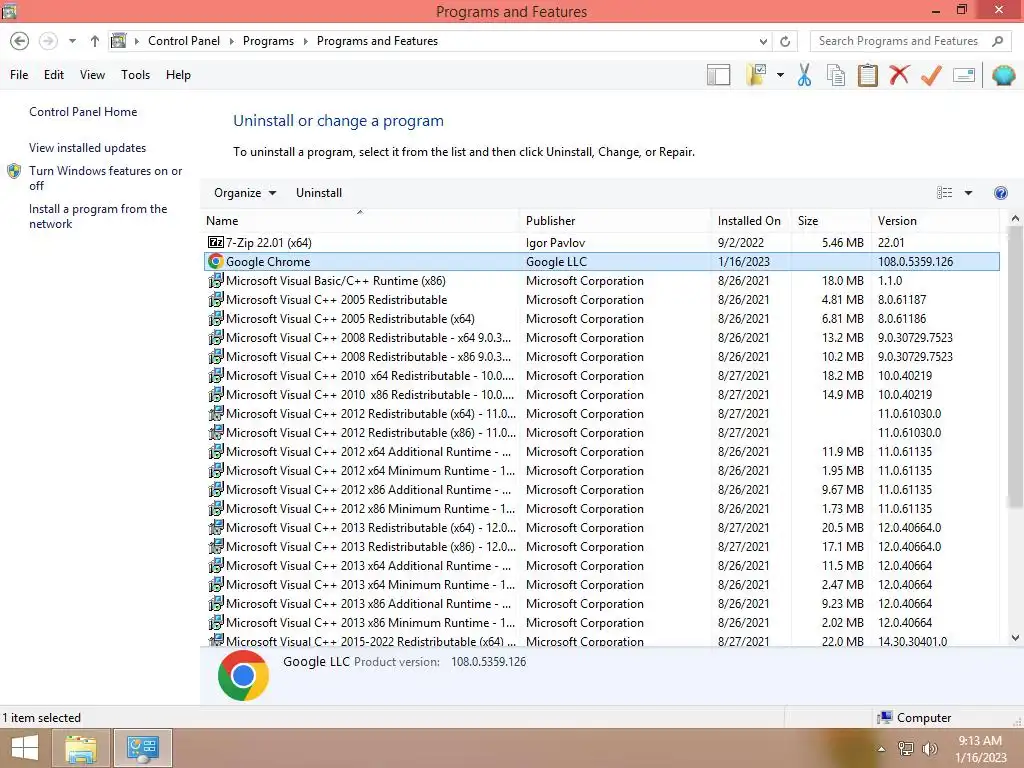Click the red X Delete toolbar icon
Screen dimensions: 1024x768
[899, 74]
